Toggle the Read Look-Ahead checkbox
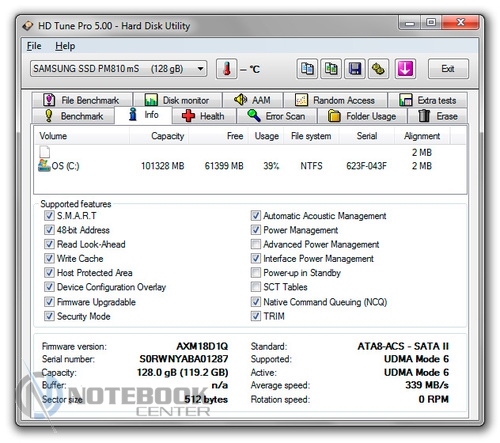This screenshot has width=500, height=443. coord(49,244)
